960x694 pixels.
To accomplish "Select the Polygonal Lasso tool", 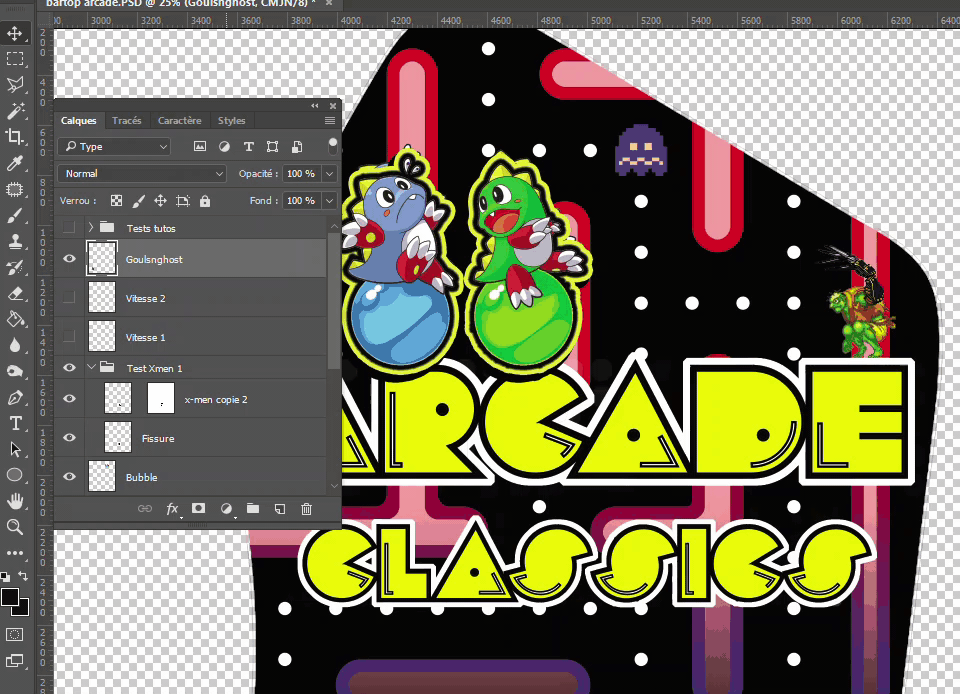I will 15,84.
